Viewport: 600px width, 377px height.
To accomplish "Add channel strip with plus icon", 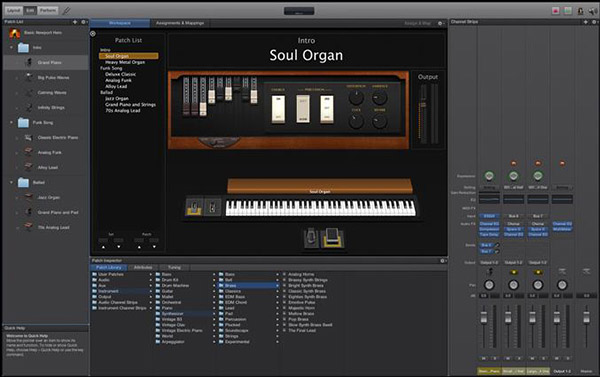I will click(585, 22).
